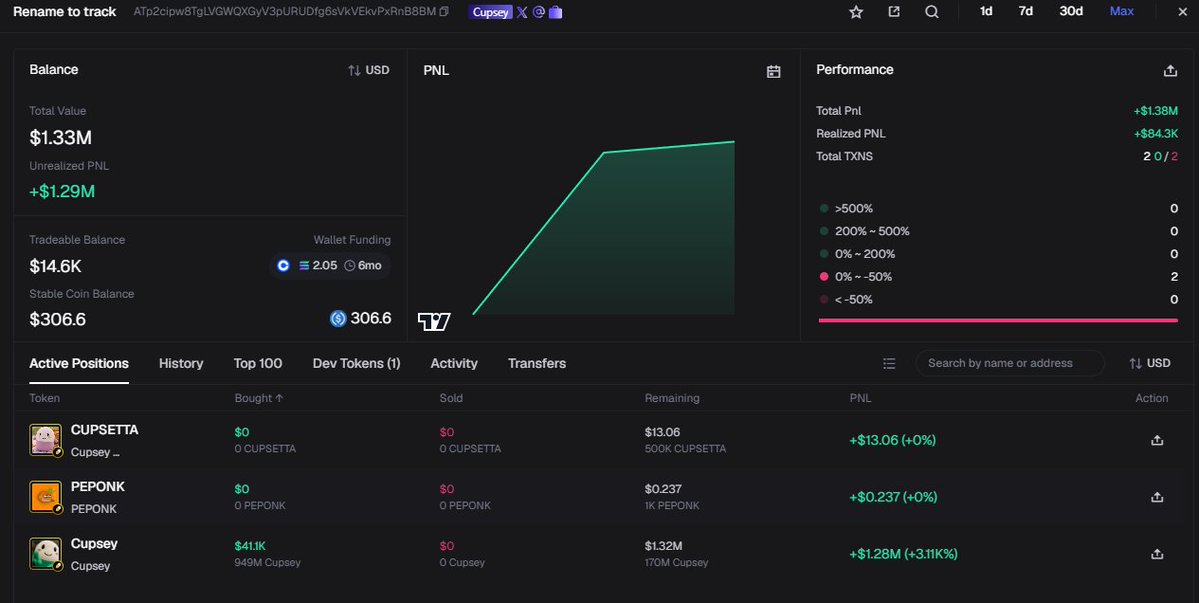The height and width of the screenshot is (603, 1199).
Task: Open the PEPONK token thumbnail
Action: pos(46,497)
